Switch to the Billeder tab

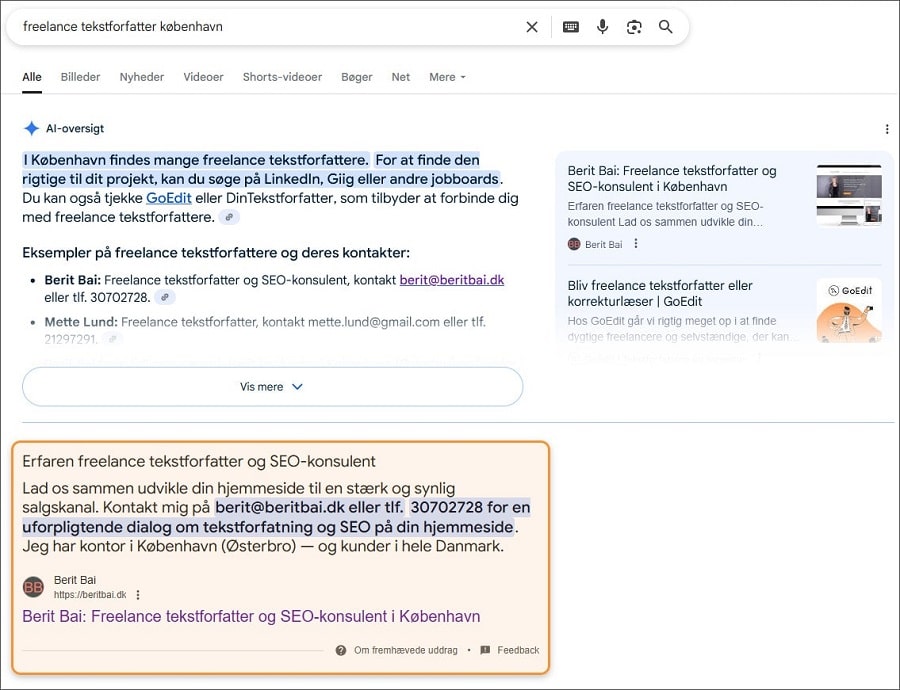click(x=80, y=77)
